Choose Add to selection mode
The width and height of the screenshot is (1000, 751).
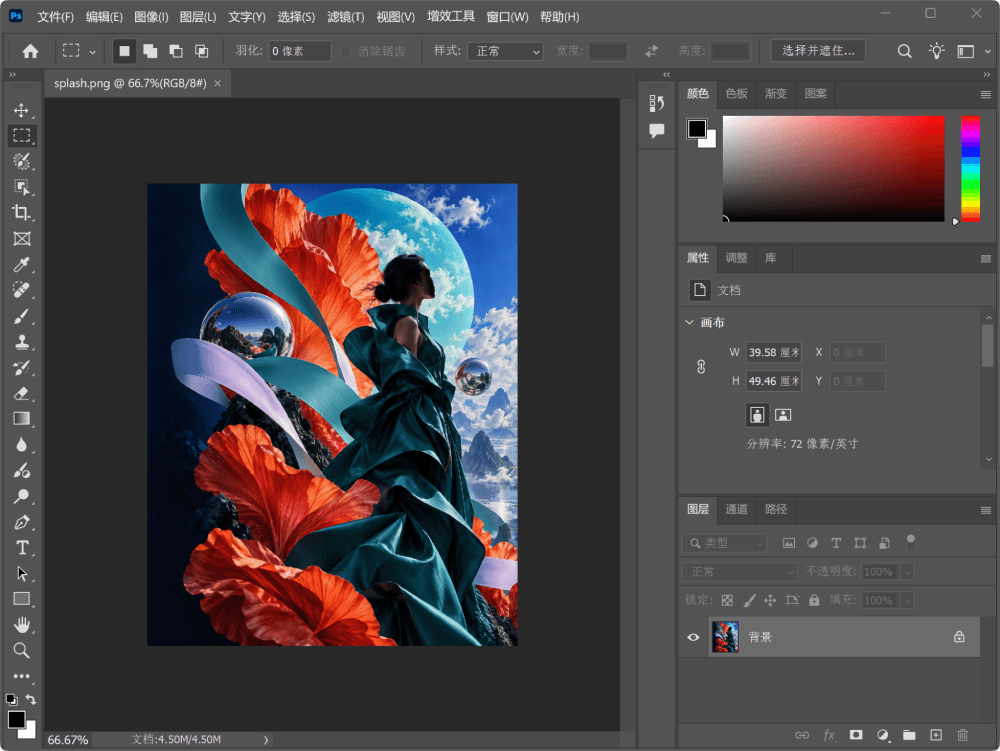pyautogui.click(x=151, y=51)
